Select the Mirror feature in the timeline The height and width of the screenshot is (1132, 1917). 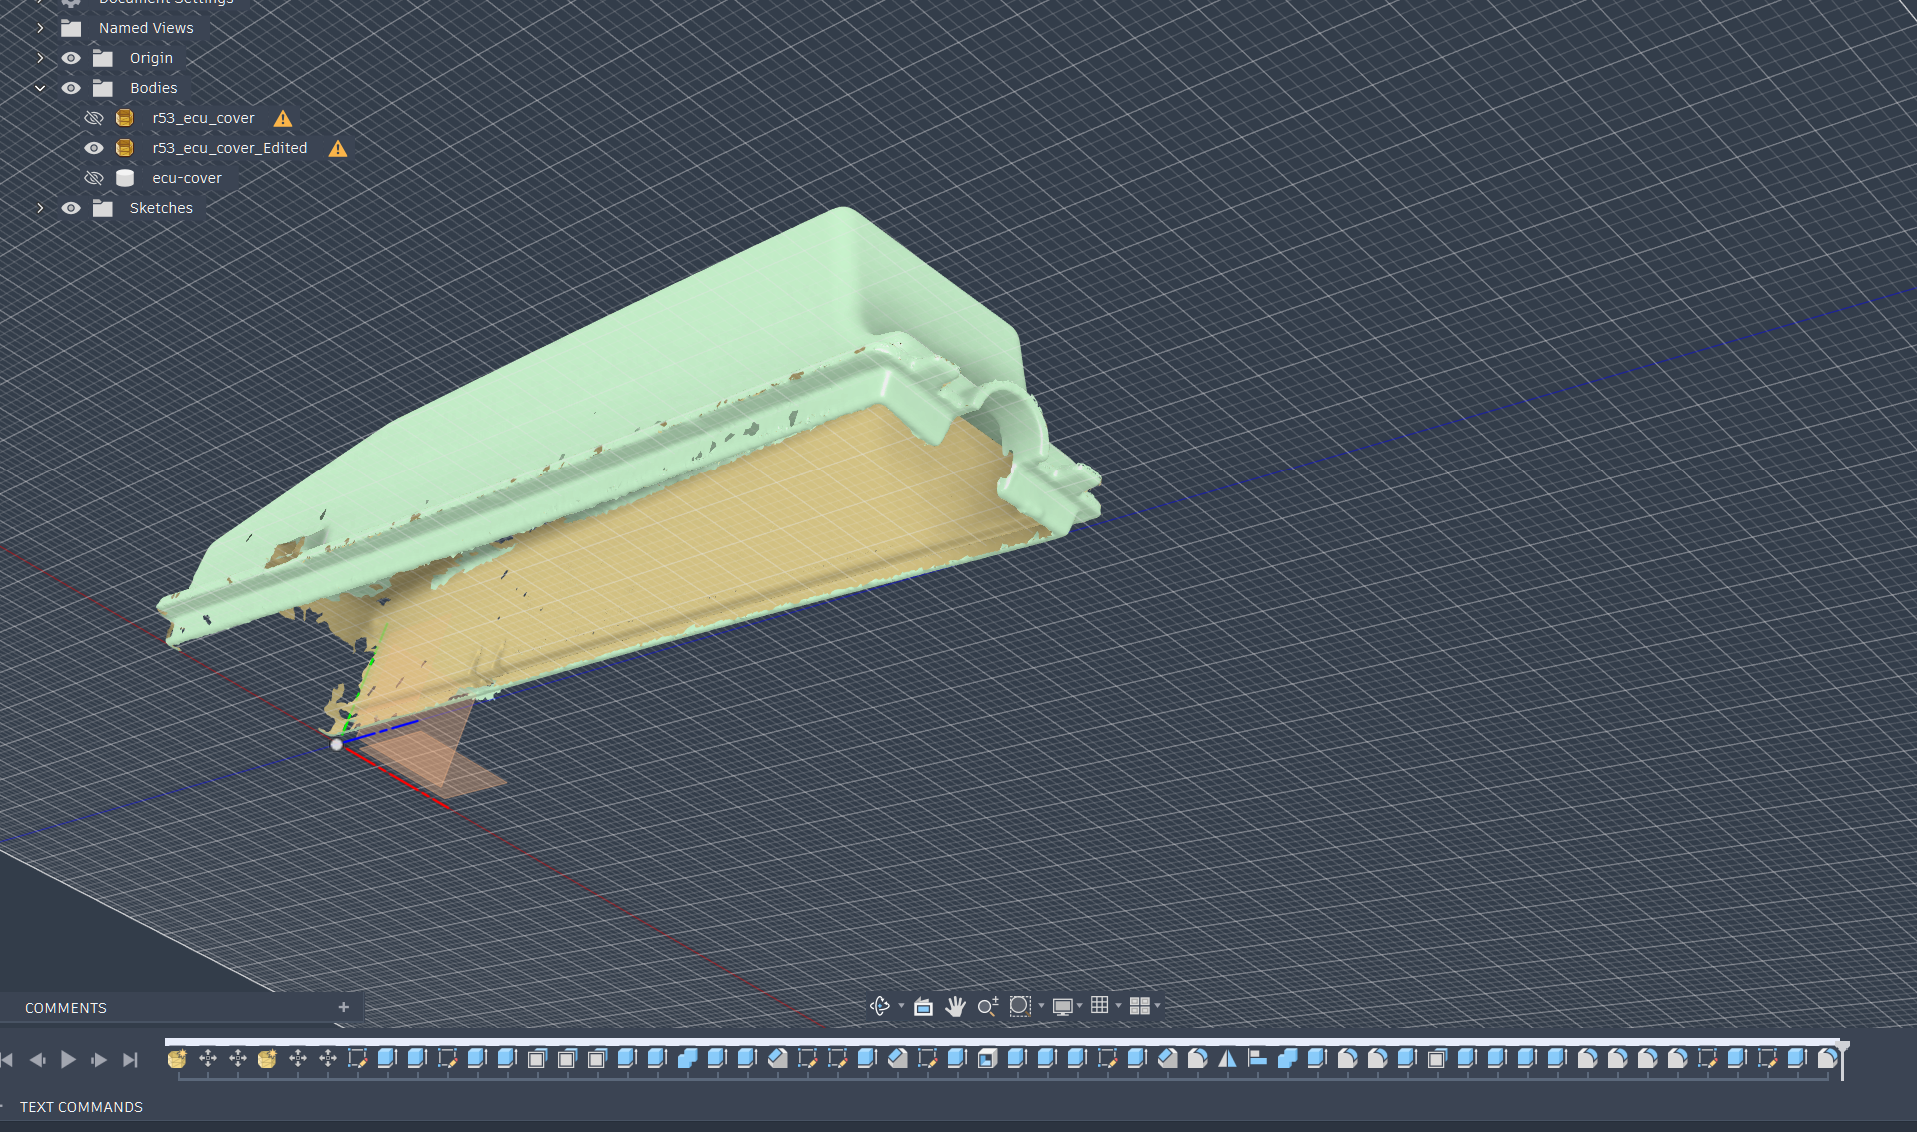coord(1227,1058)
